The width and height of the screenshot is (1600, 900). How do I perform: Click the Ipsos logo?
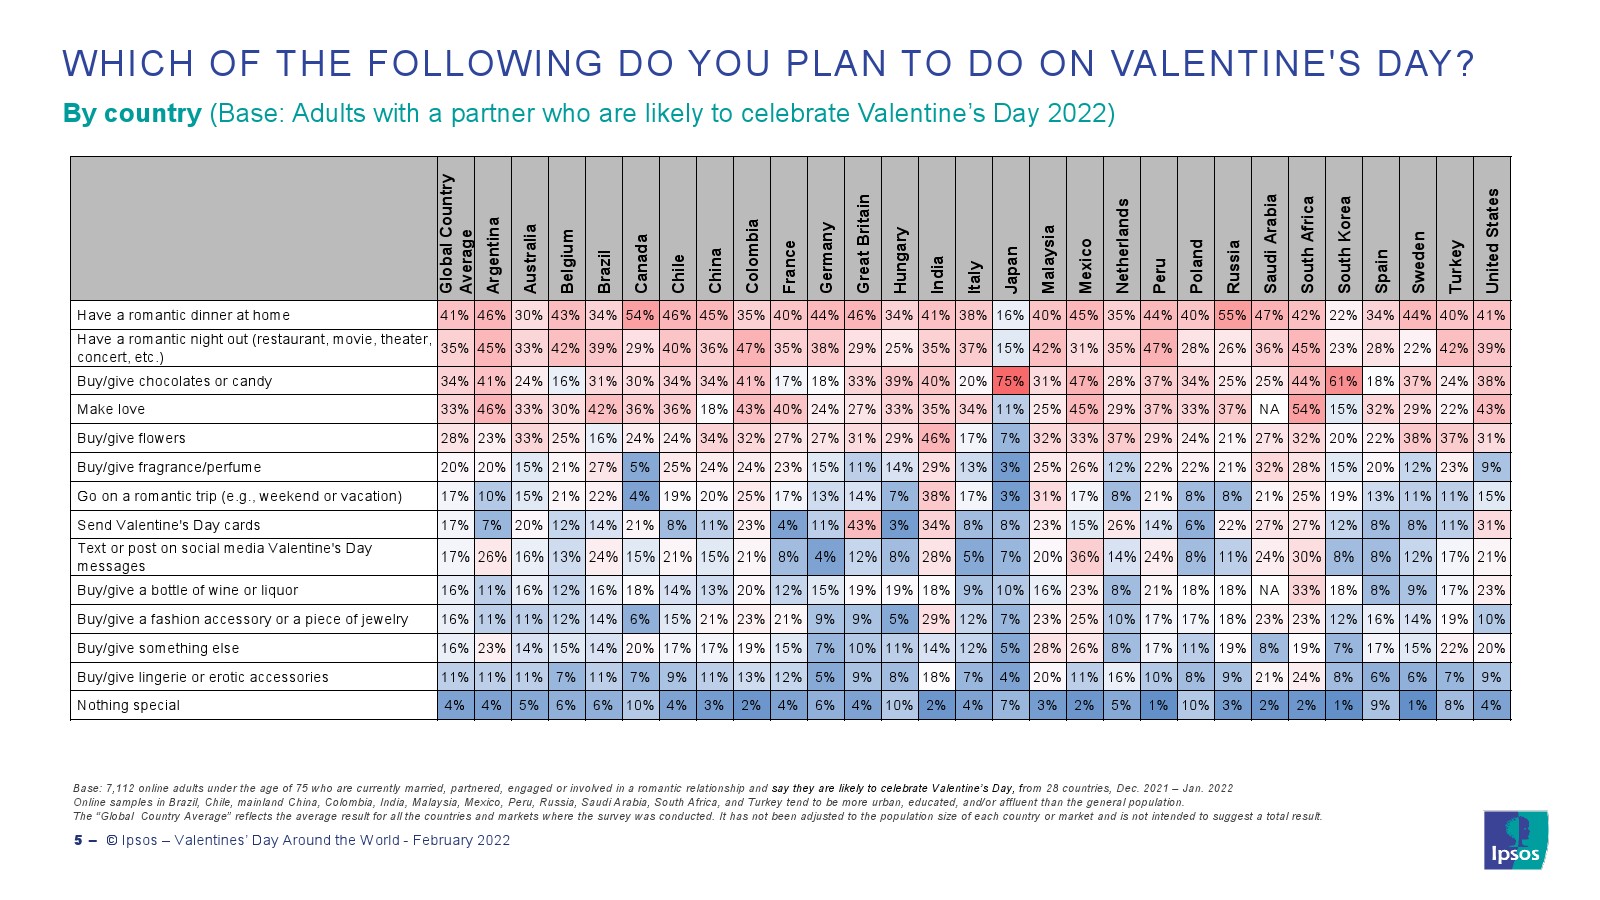pyautogui.click(x=1516, y=839)
